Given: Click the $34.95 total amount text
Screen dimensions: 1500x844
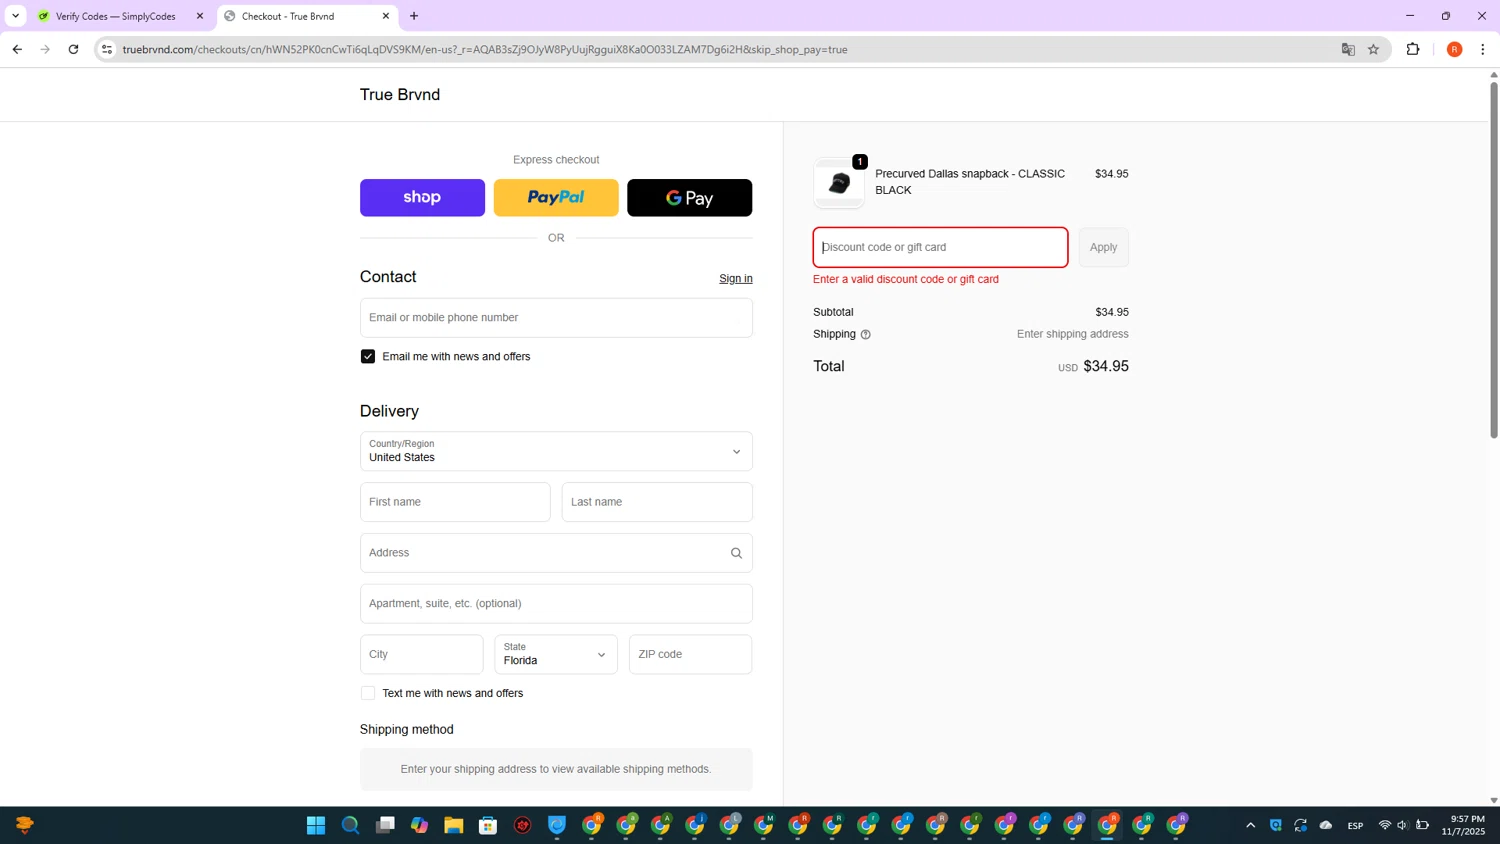Looking at the screenshot, I should [1106, 367].
